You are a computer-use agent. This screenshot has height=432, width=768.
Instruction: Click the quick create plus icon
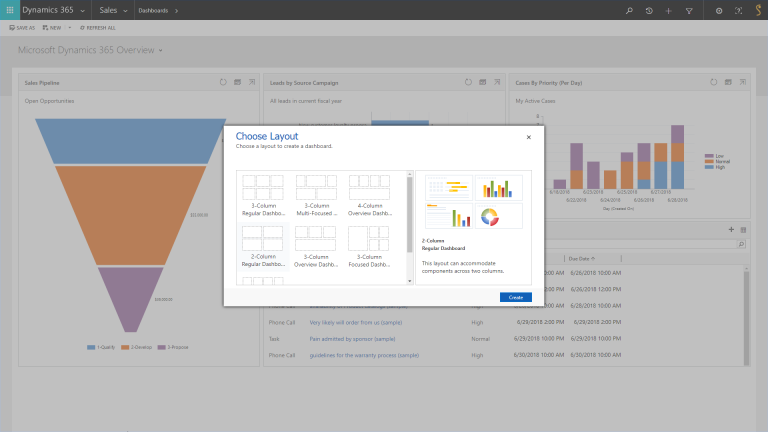[669, 10]
